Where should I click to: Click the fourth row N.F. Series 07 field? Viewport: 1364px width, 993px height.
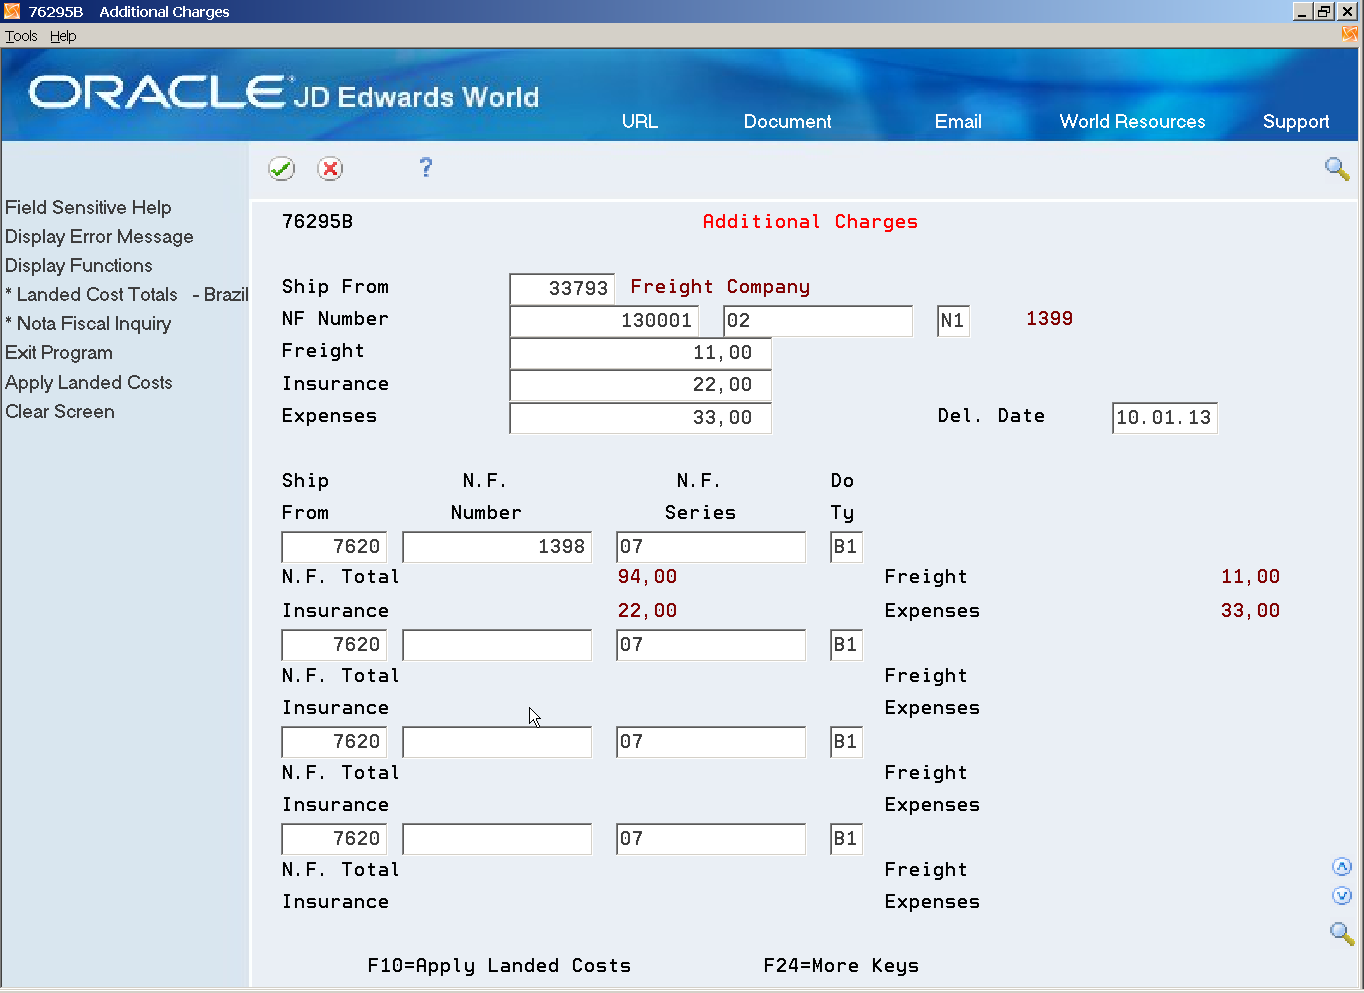[x=711, y=838]
